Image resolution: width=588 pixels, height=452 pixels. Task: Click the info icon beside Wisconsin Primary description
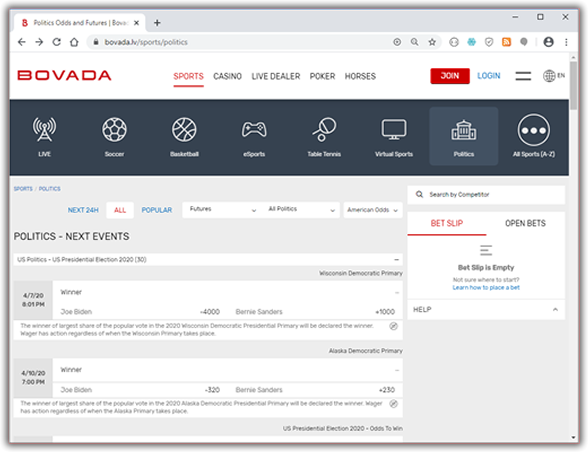(x=393, y=326)
